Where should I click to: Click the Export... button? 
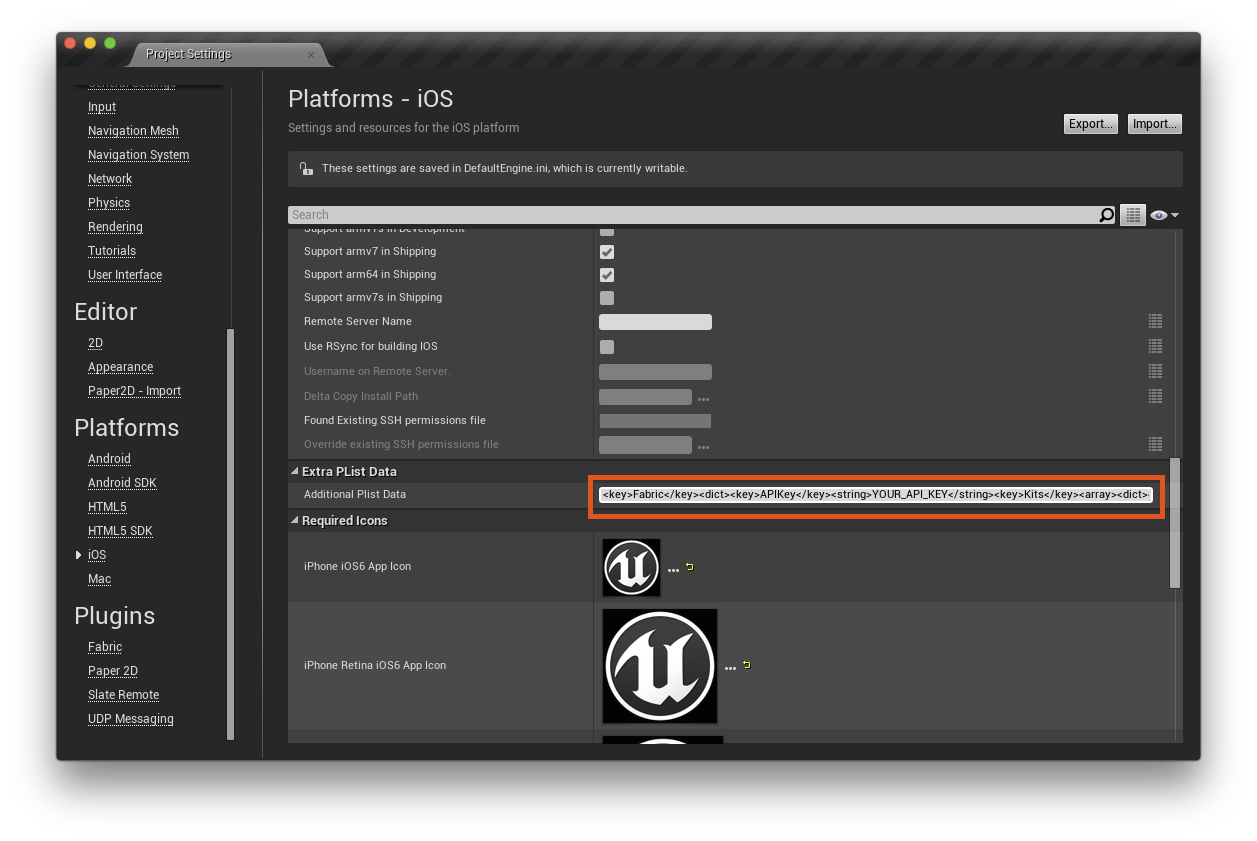1091,124
